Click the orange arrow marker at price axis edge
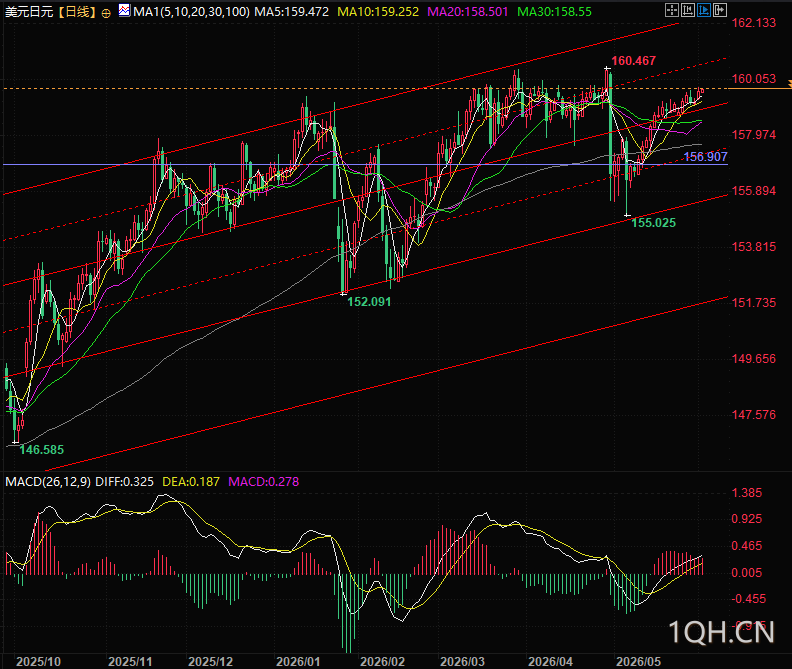Viewport: 792px width, 669px height. [x=789, y=82]
